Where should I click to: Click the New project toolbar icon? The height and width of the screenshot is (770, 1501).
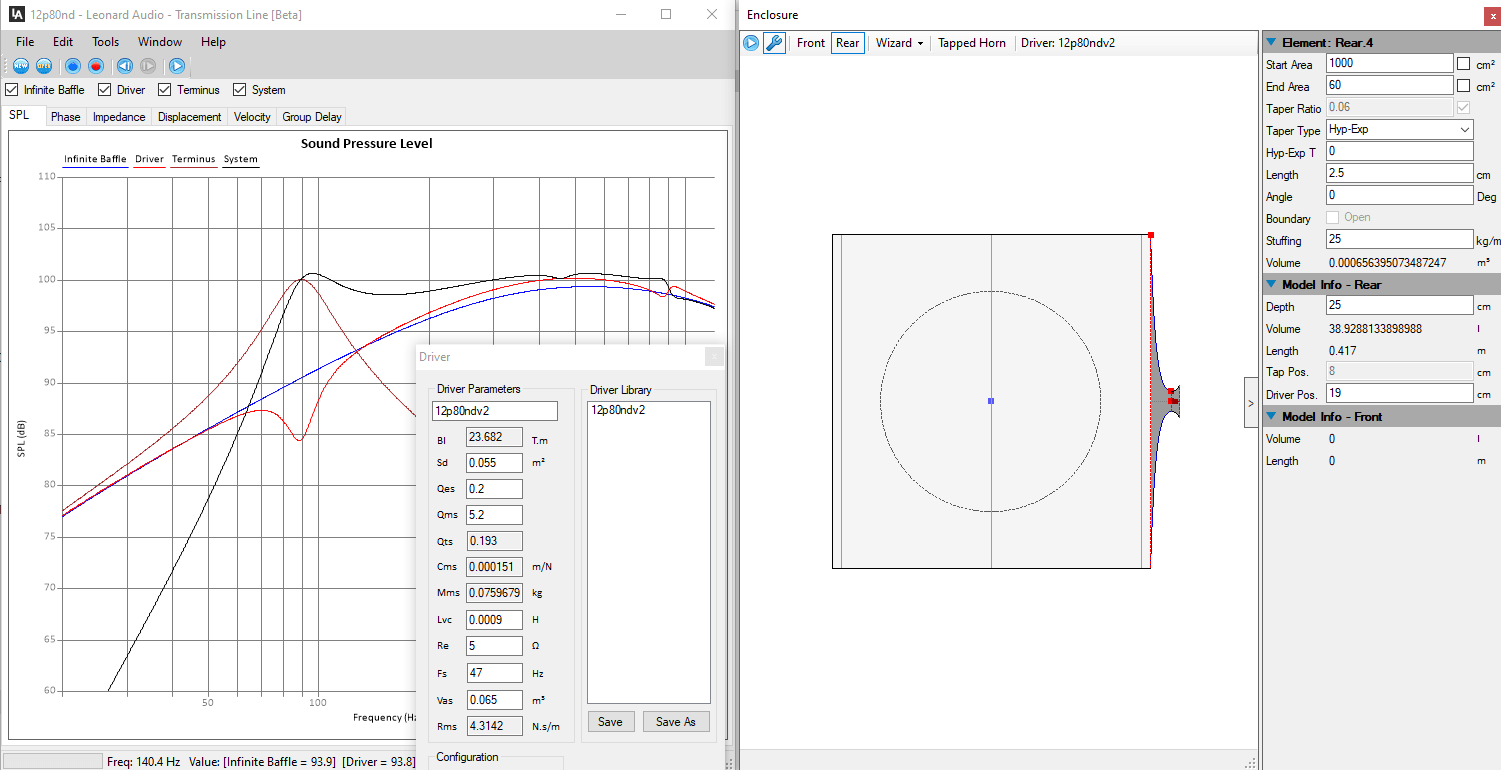[x=20, y=66]
